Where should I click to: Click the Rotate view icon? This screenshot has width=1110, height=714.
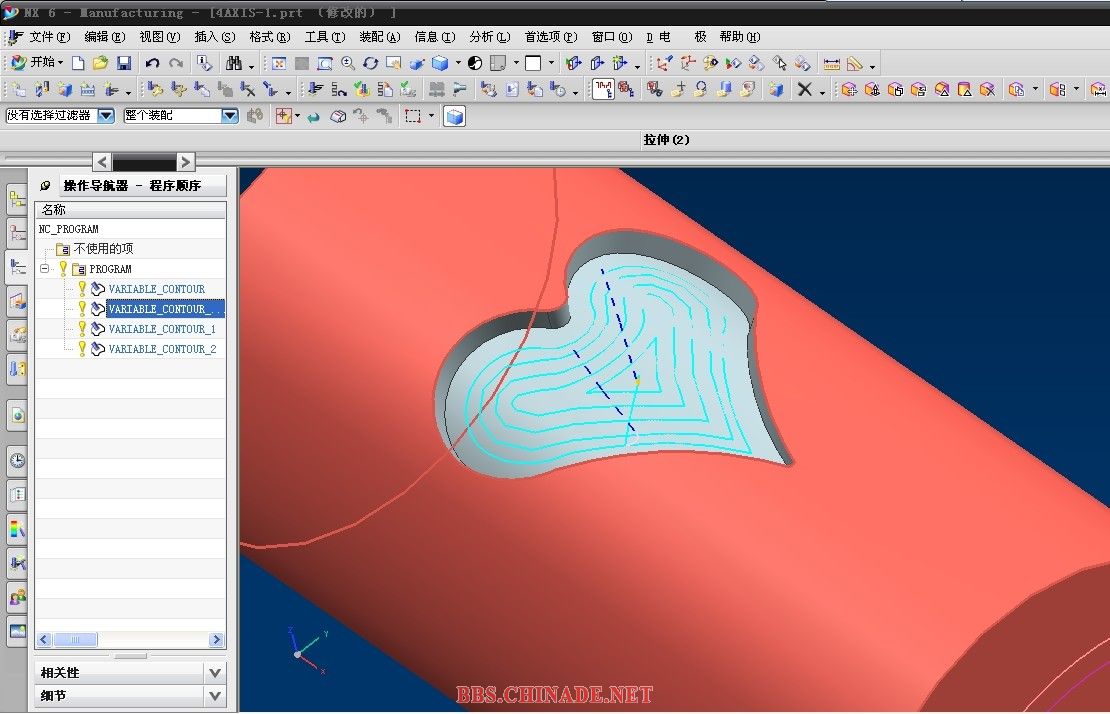(370, 63)
